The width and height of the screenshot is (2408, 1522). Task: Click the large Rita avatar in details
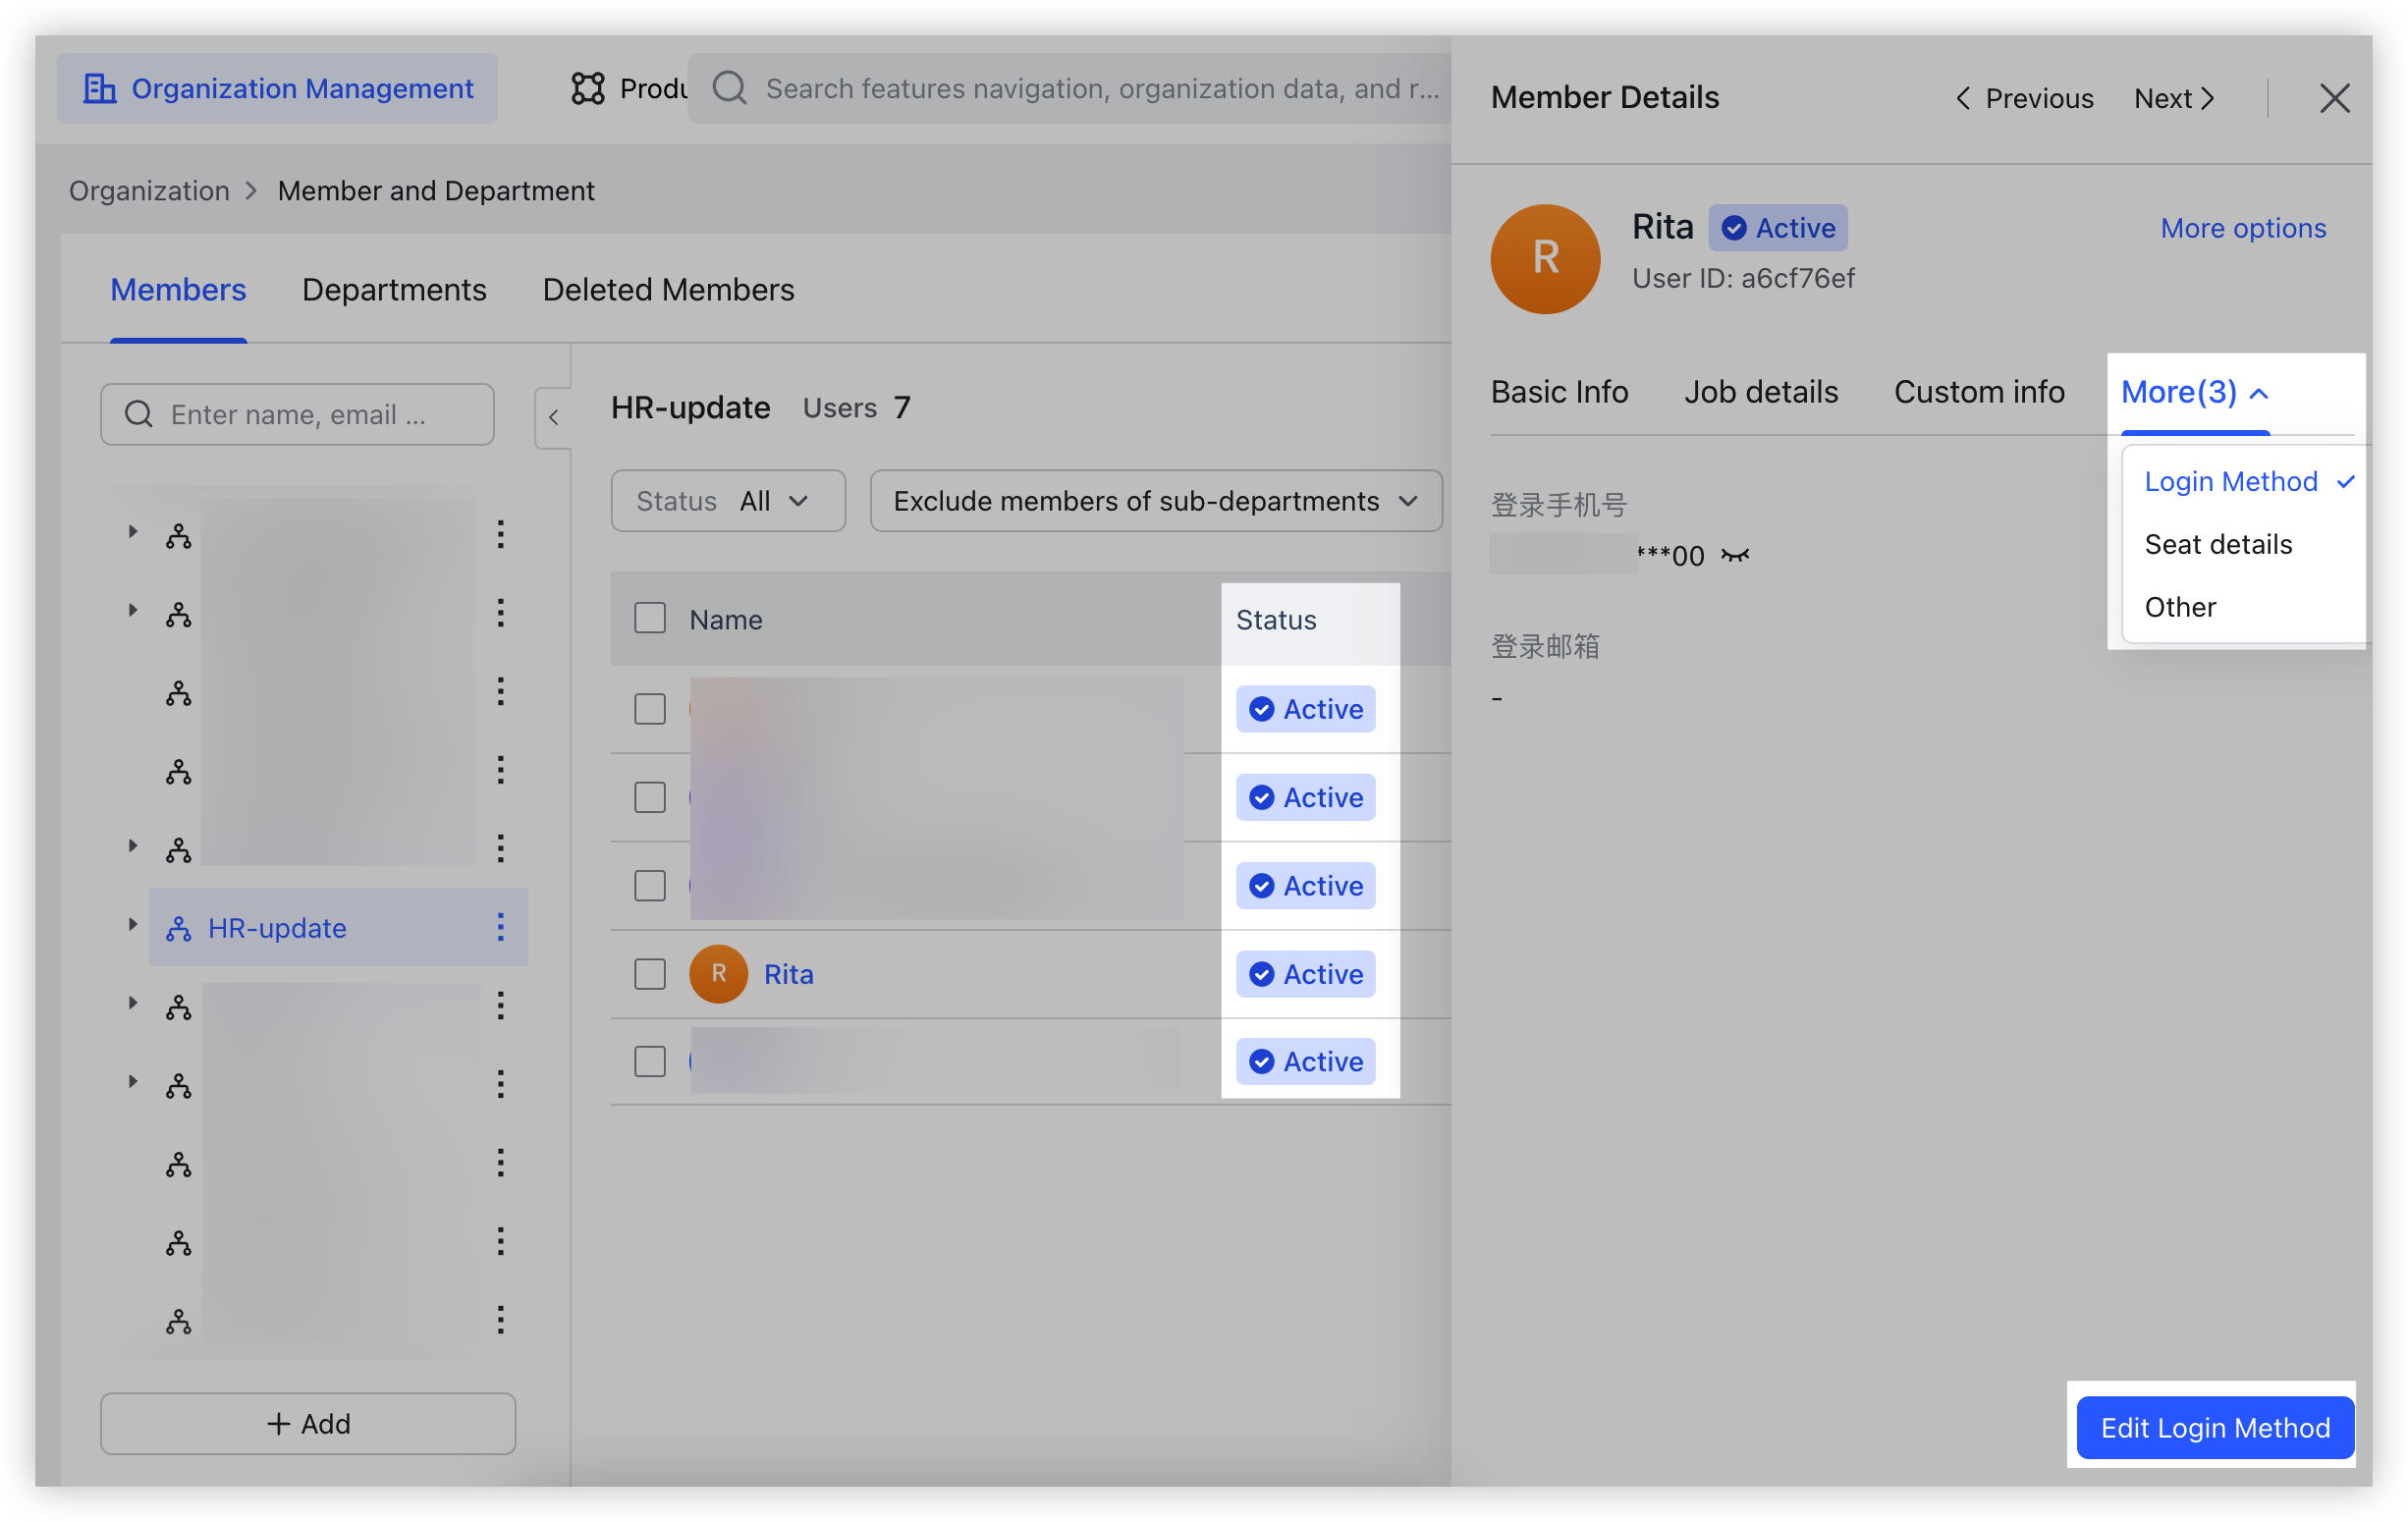pyautogui.click(x=1545, y=259)
